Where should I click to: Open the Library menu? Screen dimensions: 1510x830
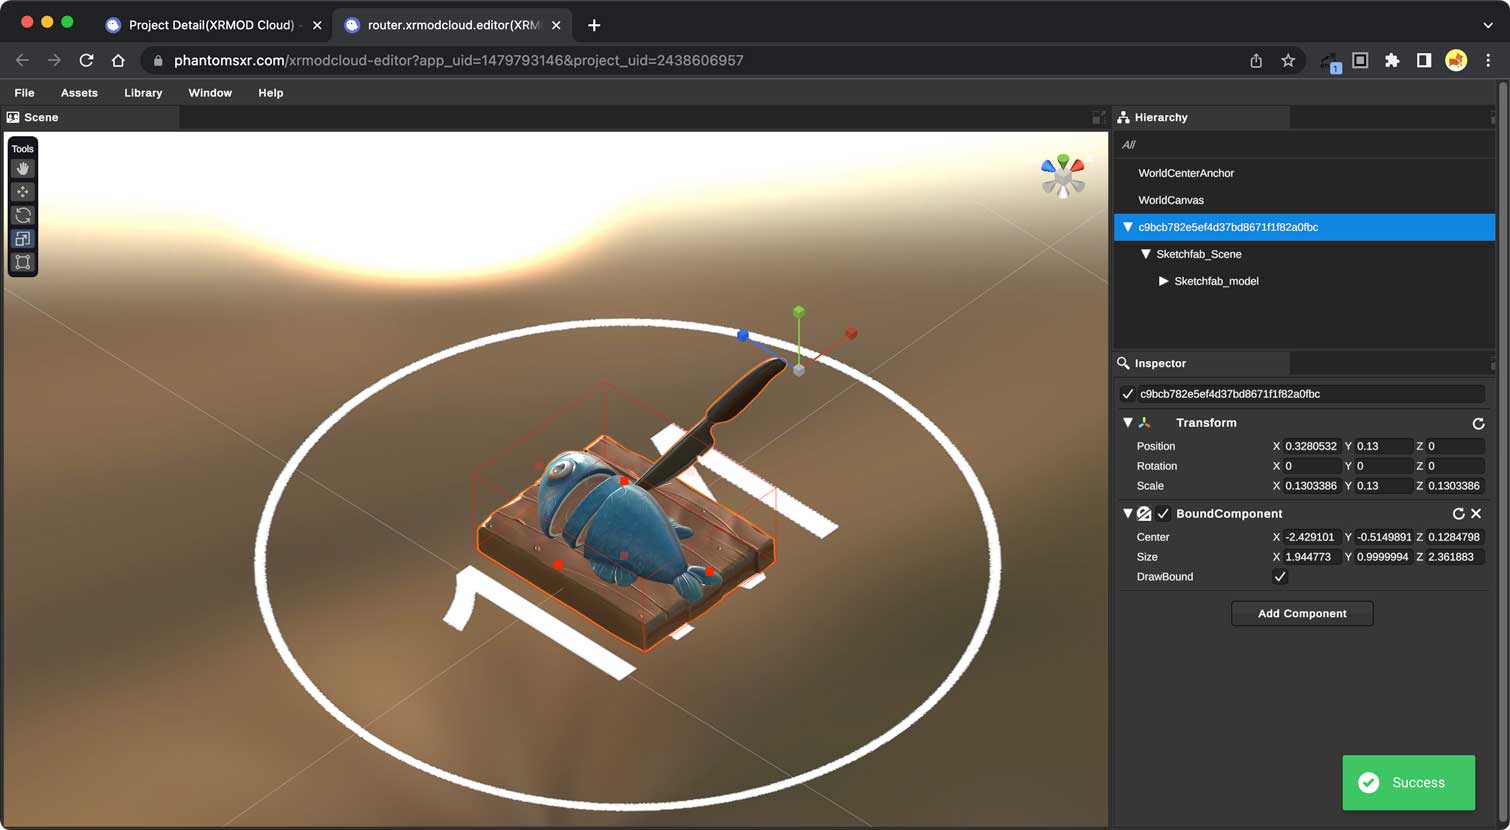point(143,93)
